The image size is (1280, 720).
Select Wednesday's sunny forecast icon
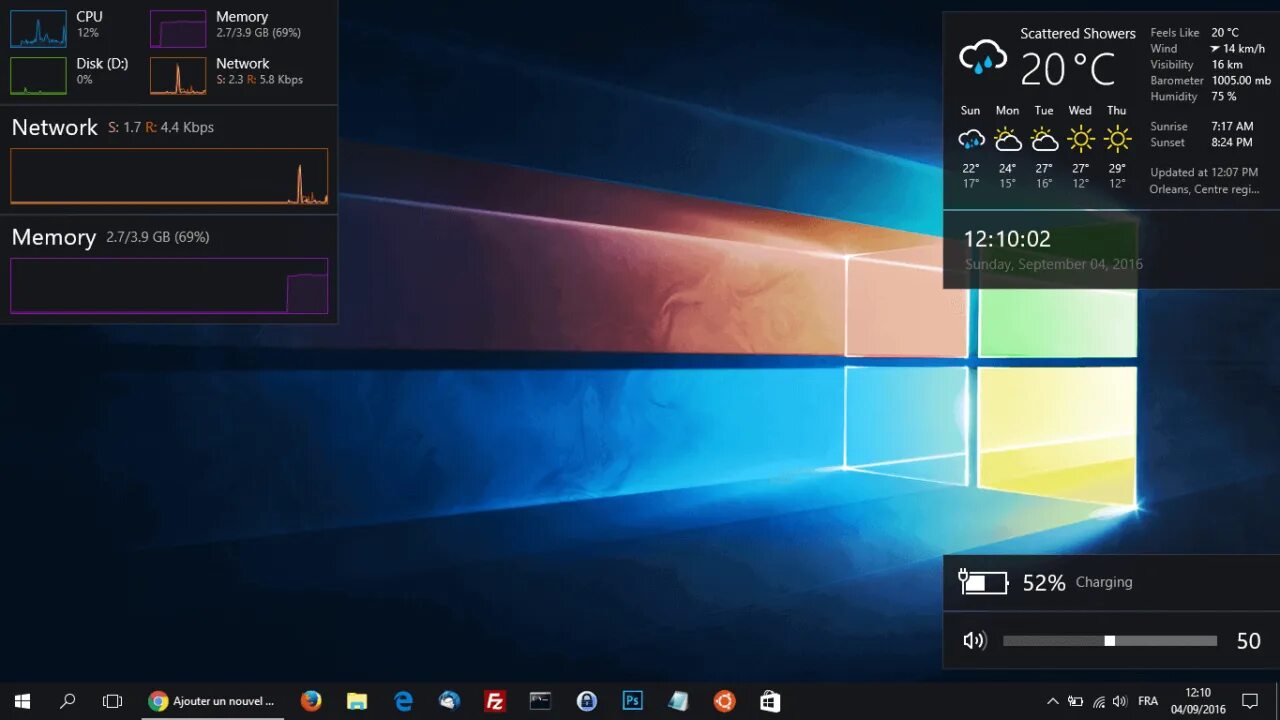tap(1080, 139)
